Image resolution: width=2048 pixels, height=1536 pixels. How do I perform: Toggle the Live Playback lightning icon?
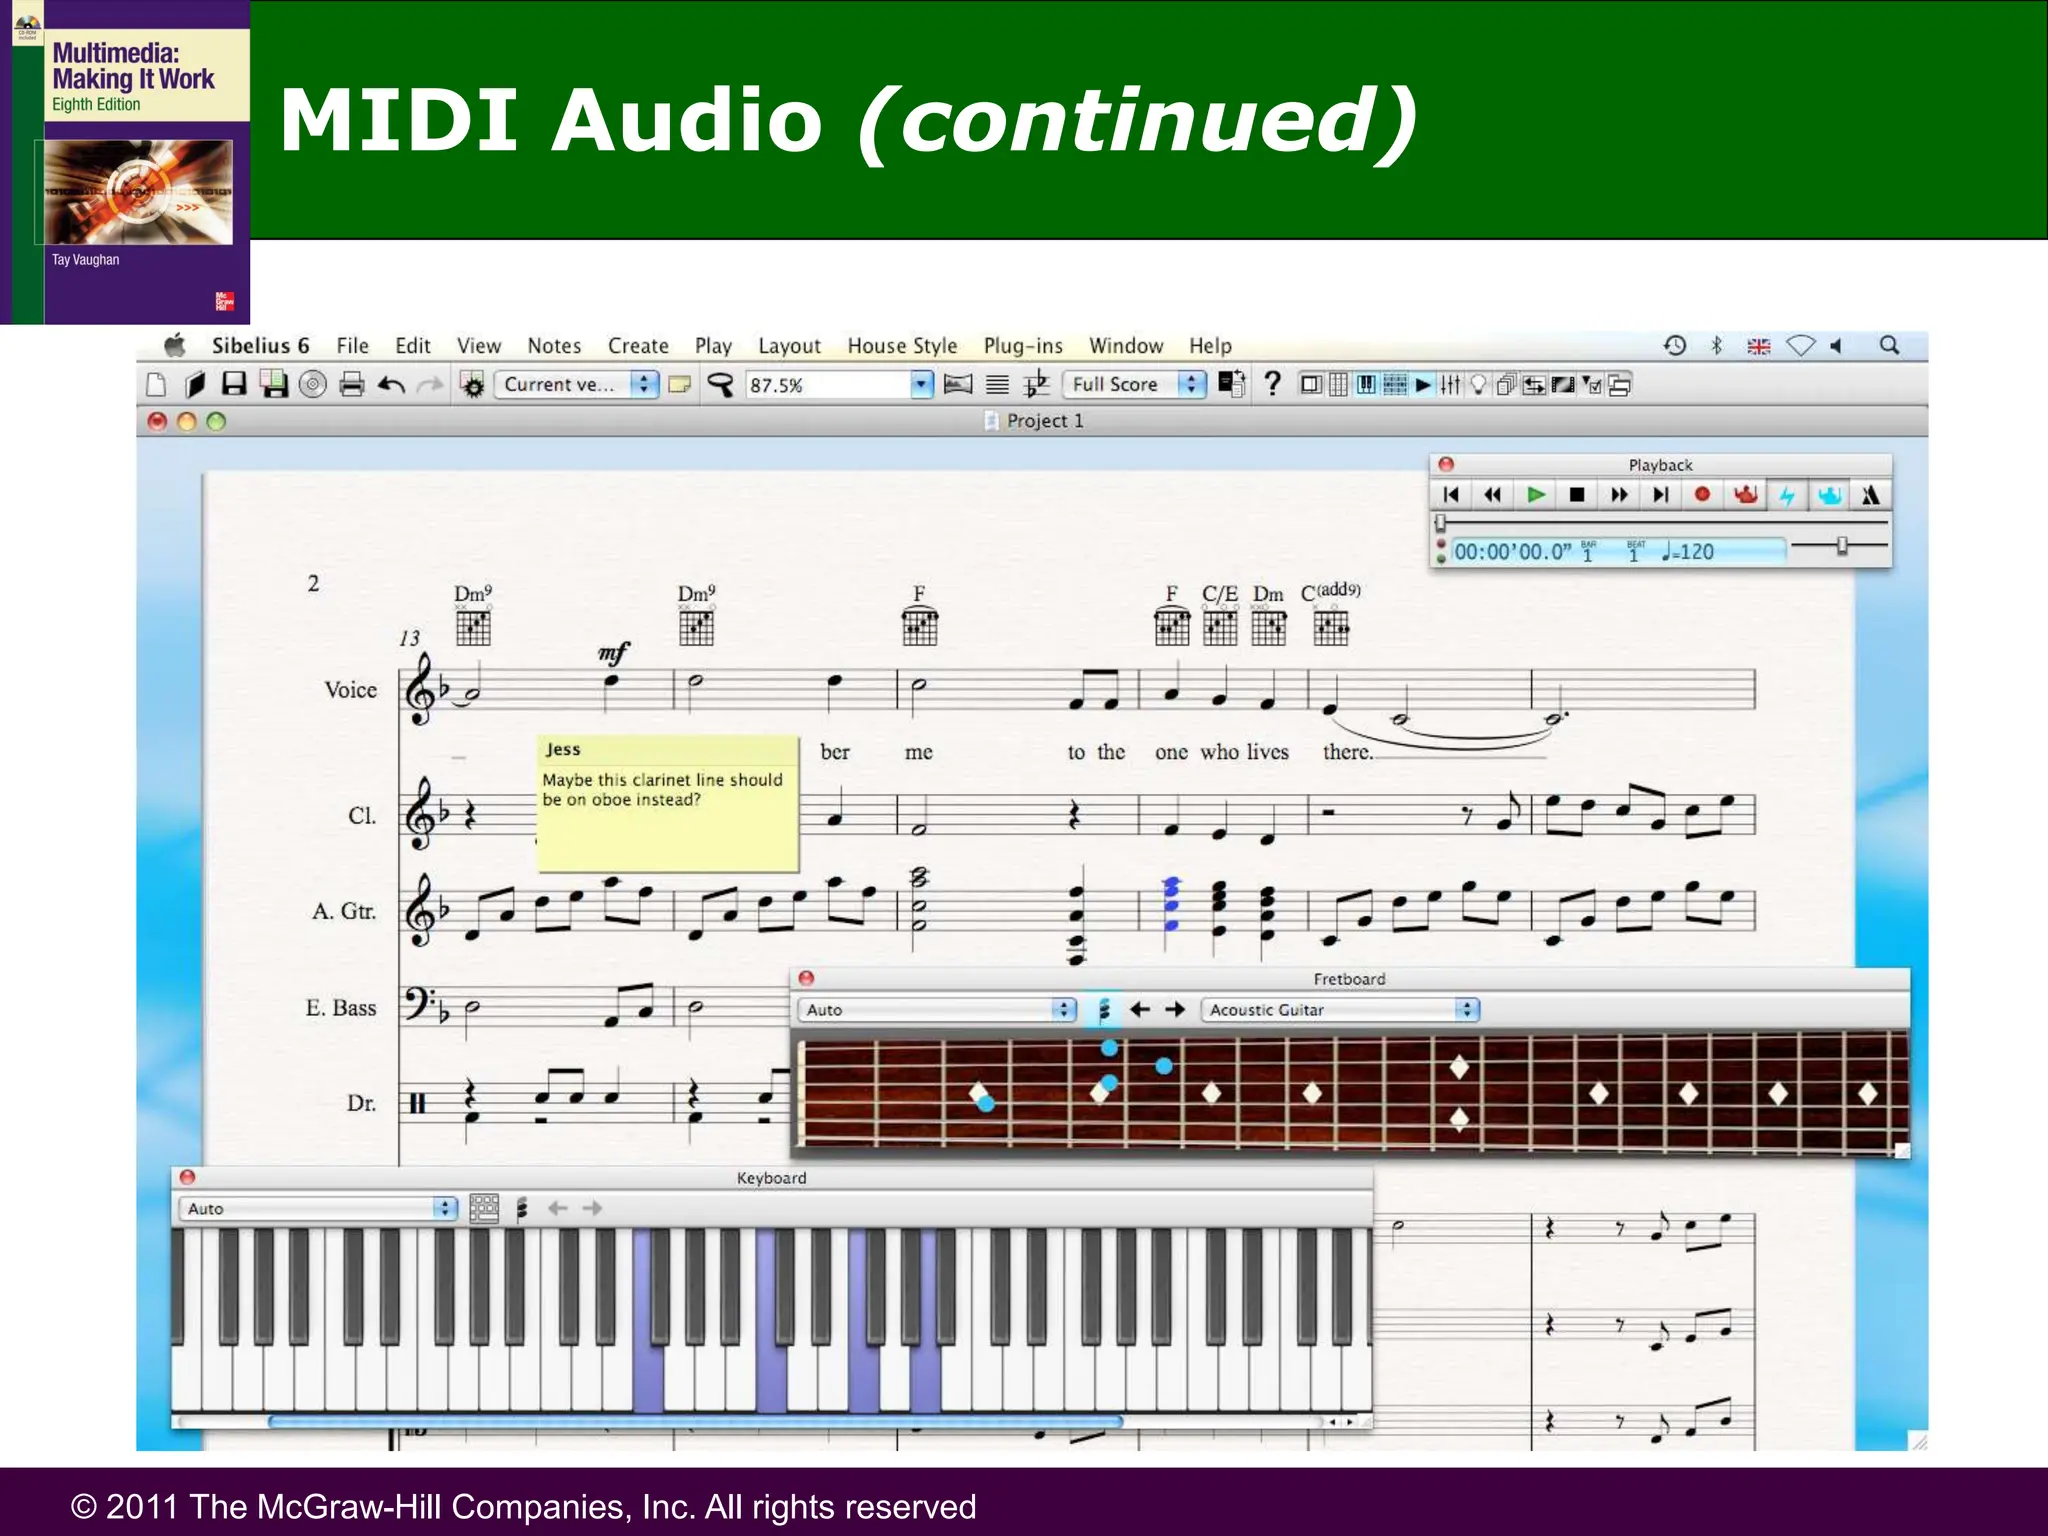pyautogui.click(x=1787, y=495)
